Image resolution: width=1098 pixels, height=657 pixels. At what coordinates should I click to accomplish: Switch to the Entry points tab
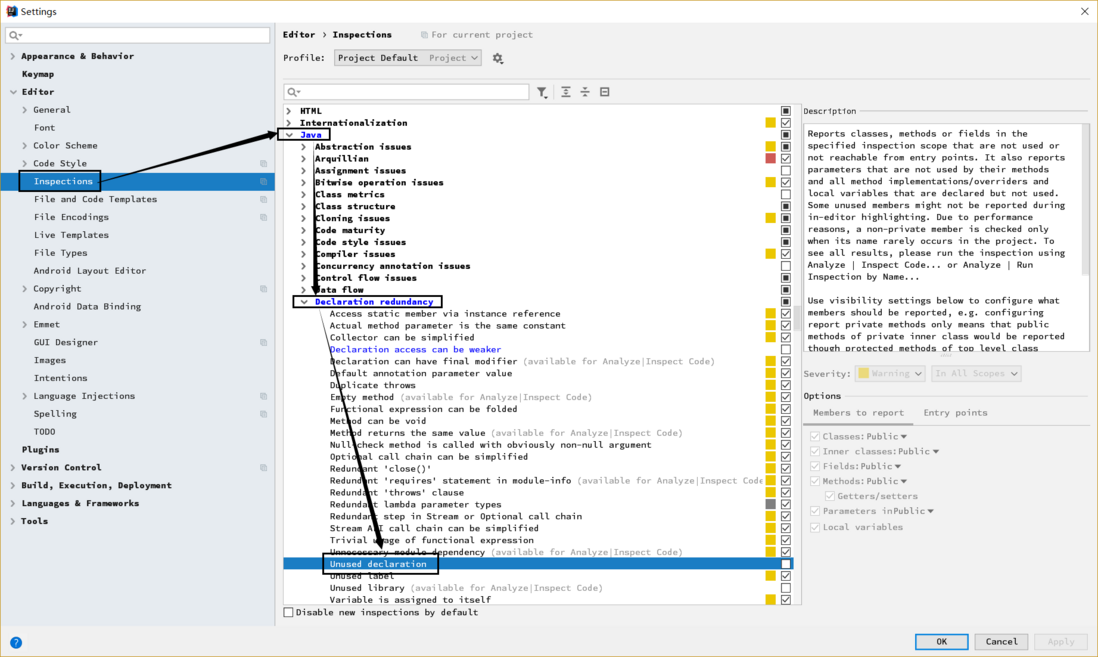pos(955,413)
